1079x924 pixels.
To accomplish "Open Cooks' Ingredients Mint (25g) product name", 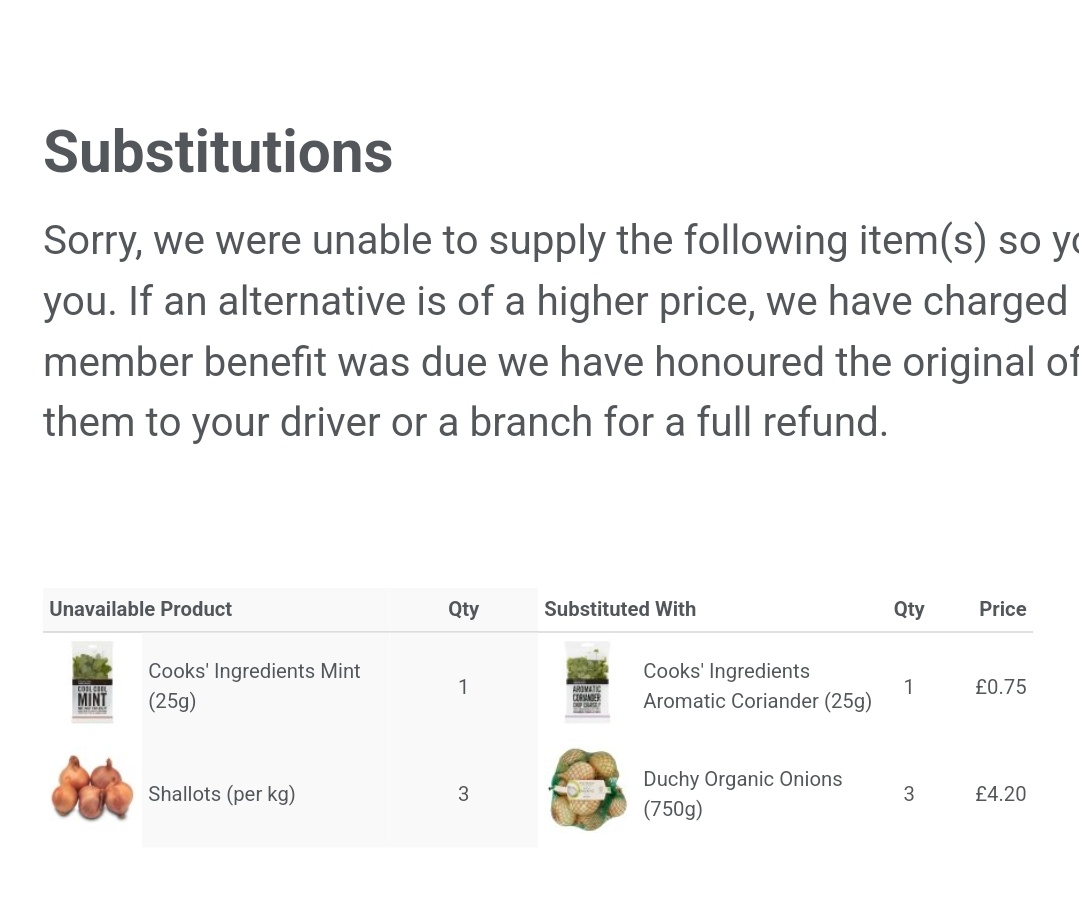I will pyautogui.click(x=254, y=686).
